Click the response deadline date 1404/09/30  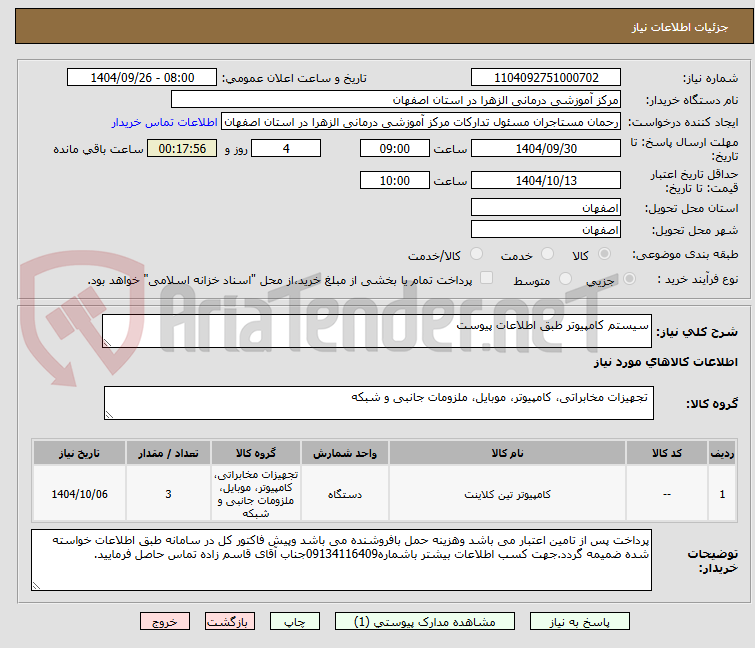546,148
